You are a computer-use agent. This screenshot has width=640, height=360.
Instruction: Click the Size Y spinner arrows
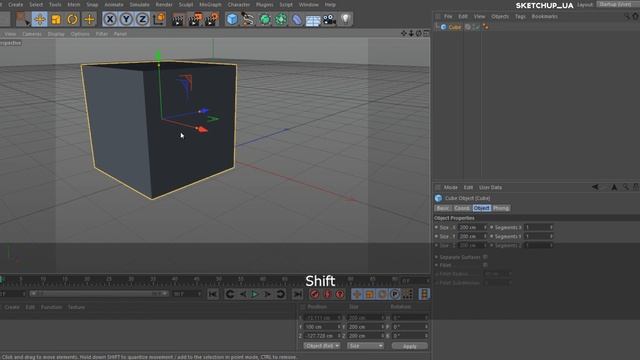(485, 236)
